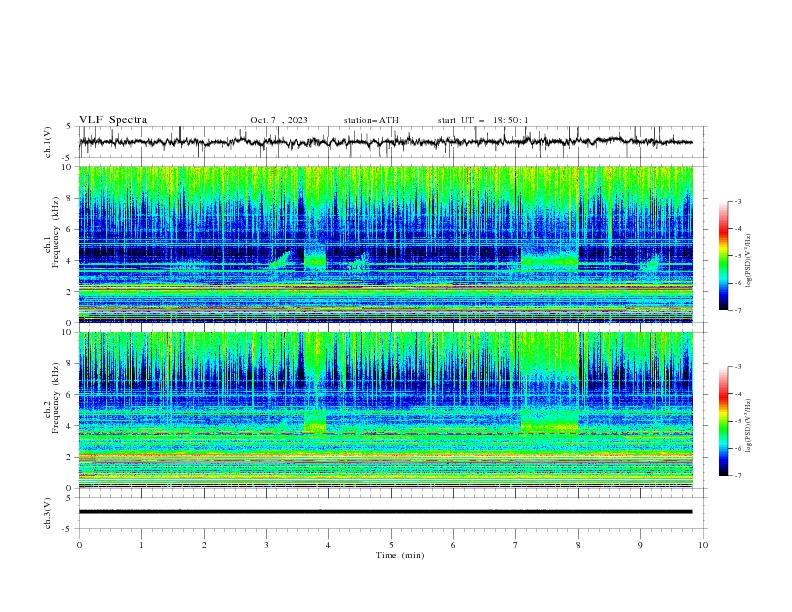This screenshot has height=612, width=792.
Task: Click the "1" tick on time axis
Action: pos(141,545)
